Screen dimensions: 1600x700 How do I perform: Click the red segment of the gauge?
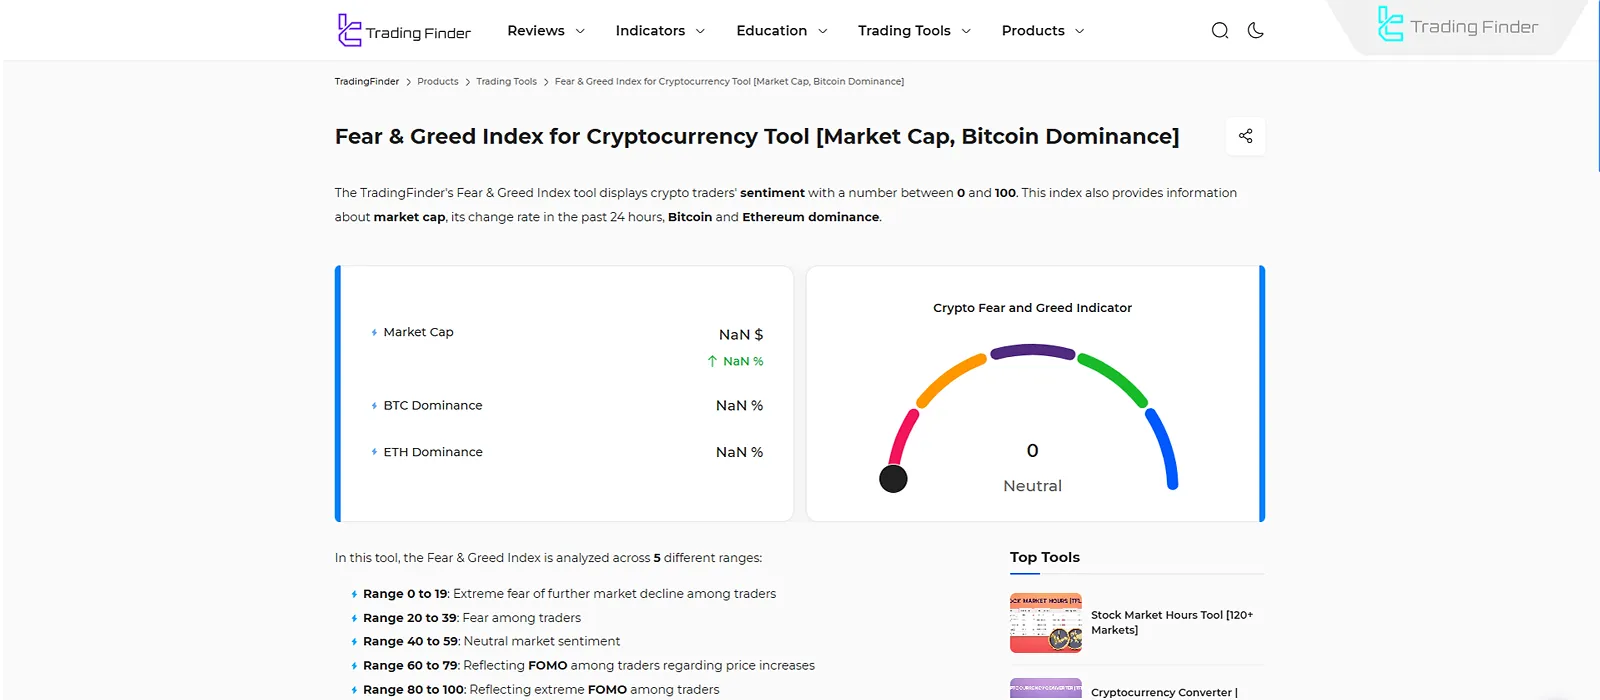[x=903, y=436]
